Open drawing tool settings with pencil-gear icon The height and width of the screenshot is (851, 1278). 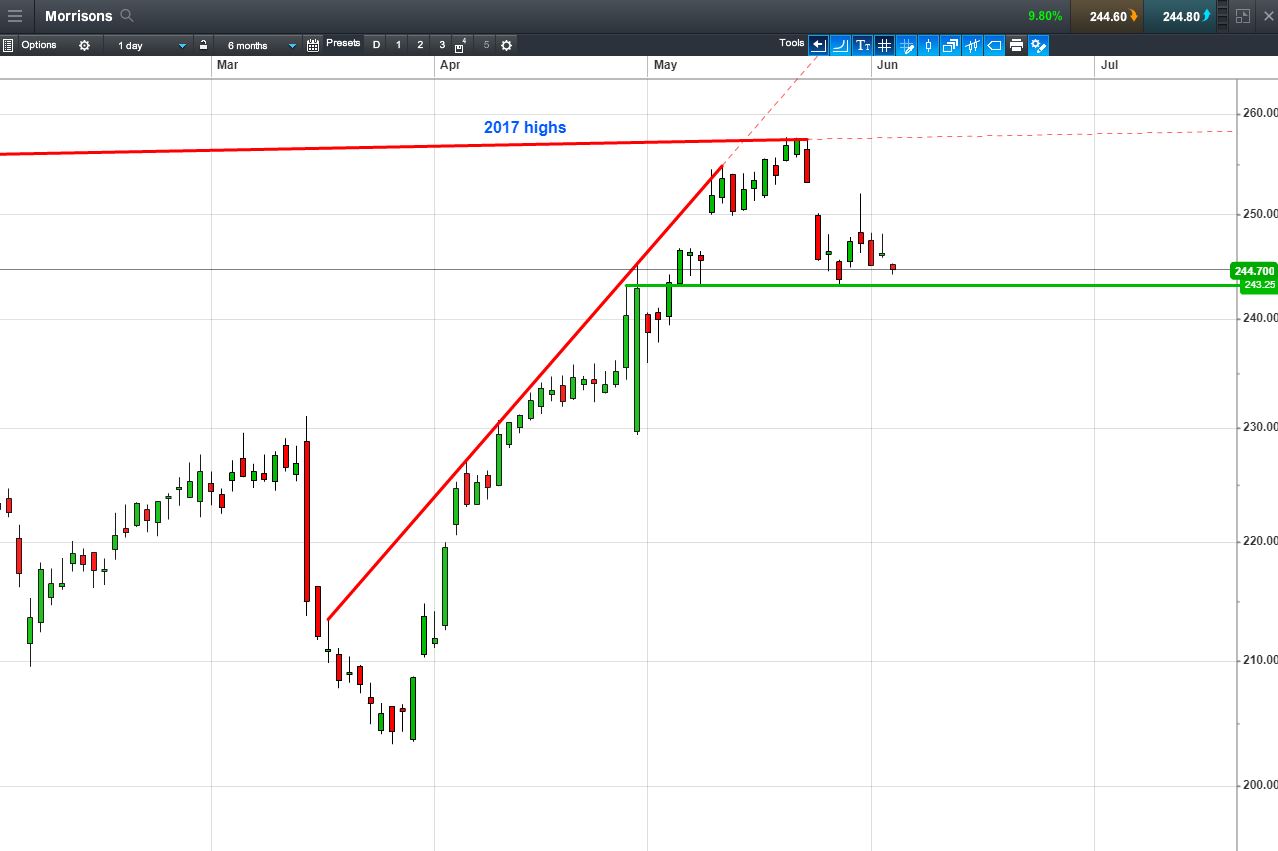(1038, 45)
